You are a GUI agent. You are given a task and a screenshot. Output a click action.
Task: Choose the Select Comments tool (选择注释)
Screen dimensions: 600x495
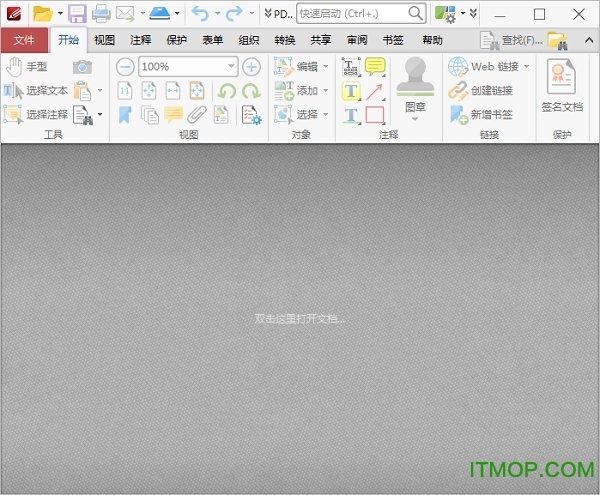36,114
